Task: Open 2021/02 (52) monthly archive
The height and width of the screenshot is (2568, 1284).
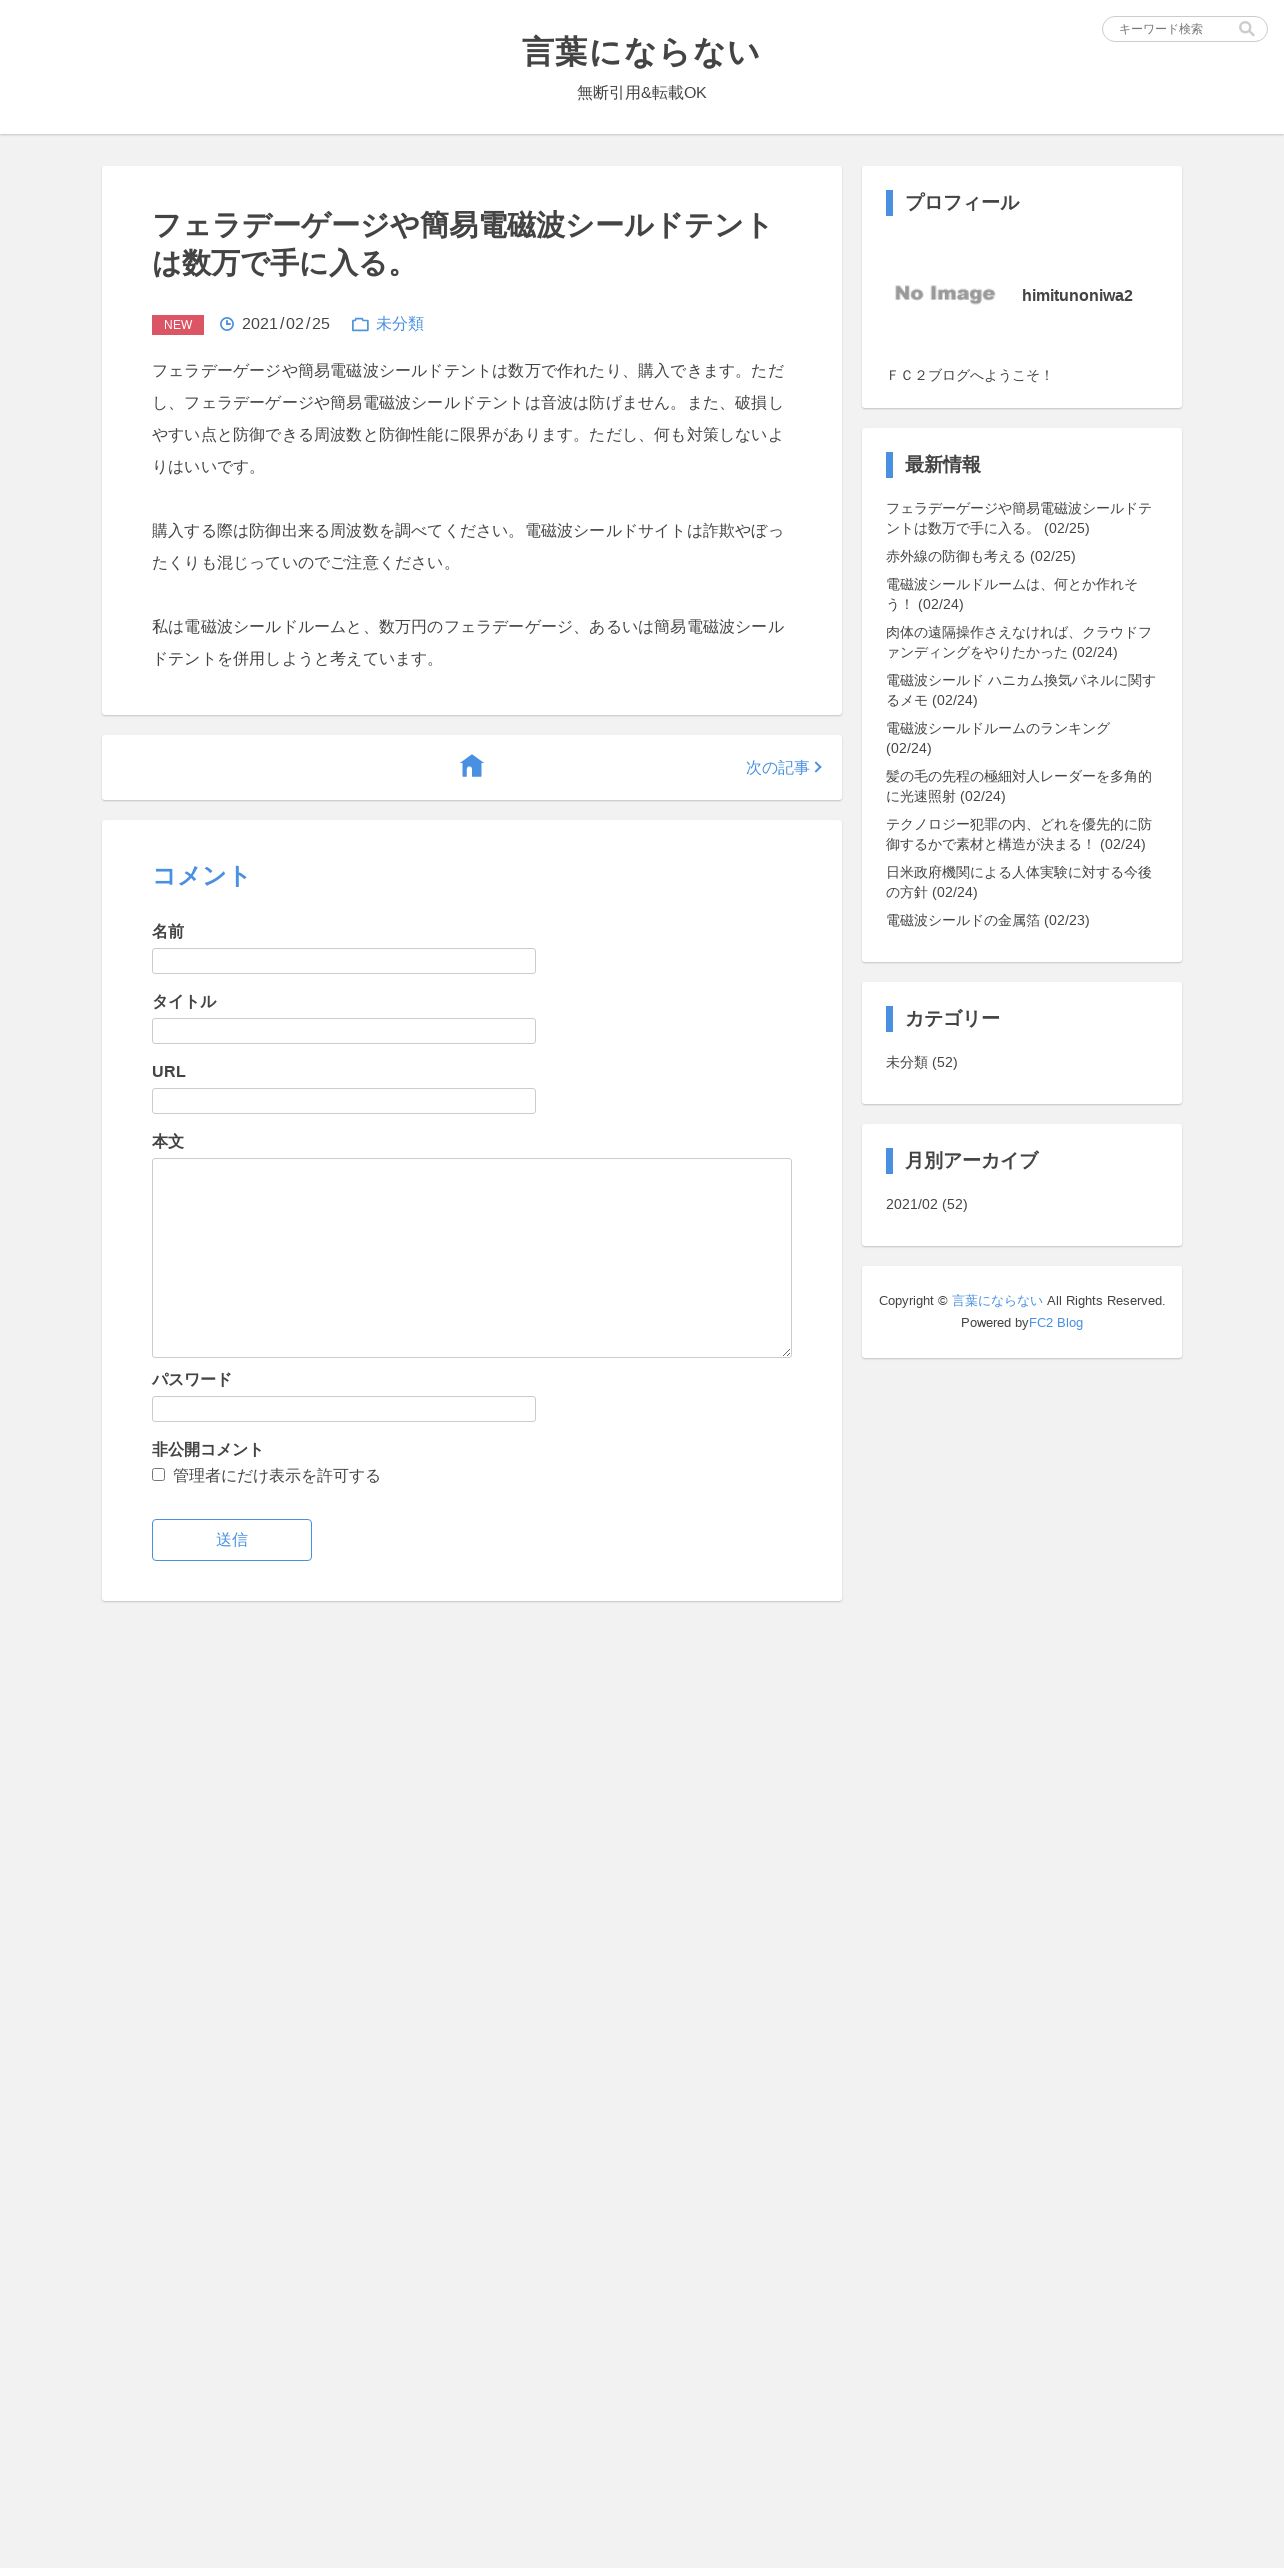Action: 926,1204
